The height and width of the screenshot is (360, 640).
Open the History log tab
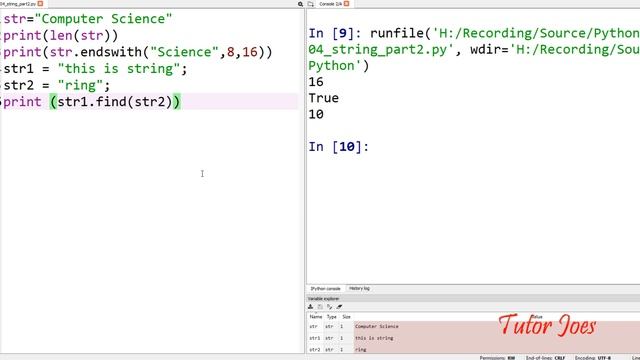point(359,289)
